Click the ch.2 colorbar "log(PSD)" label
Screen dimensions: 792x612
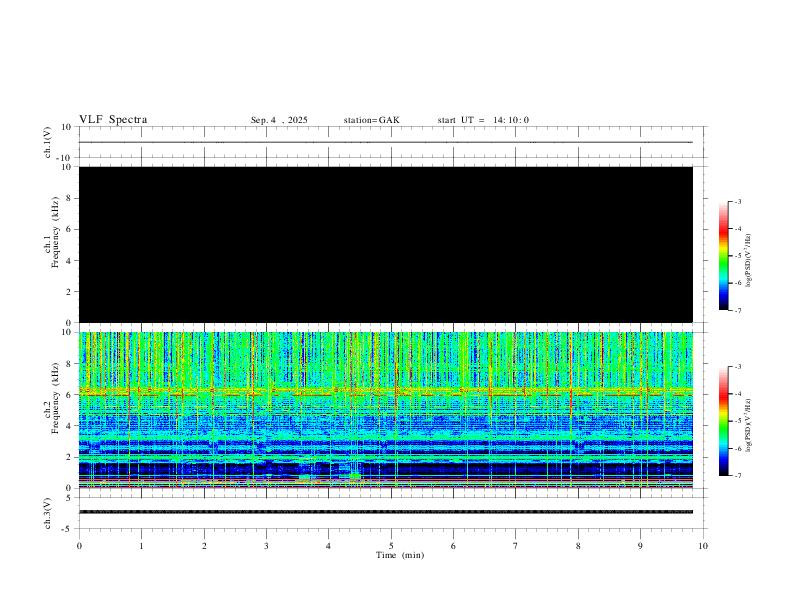(x=748, y=425)
